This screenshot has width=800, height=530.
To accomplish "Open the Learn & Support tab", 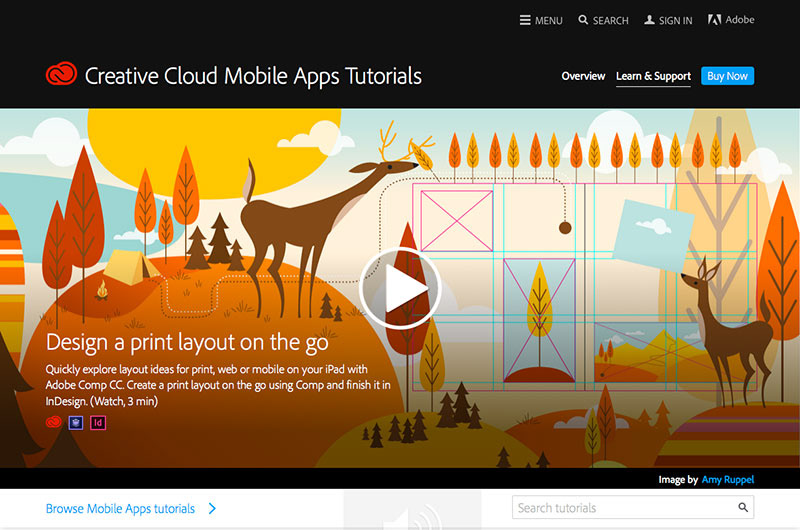I will pos(653,77).
